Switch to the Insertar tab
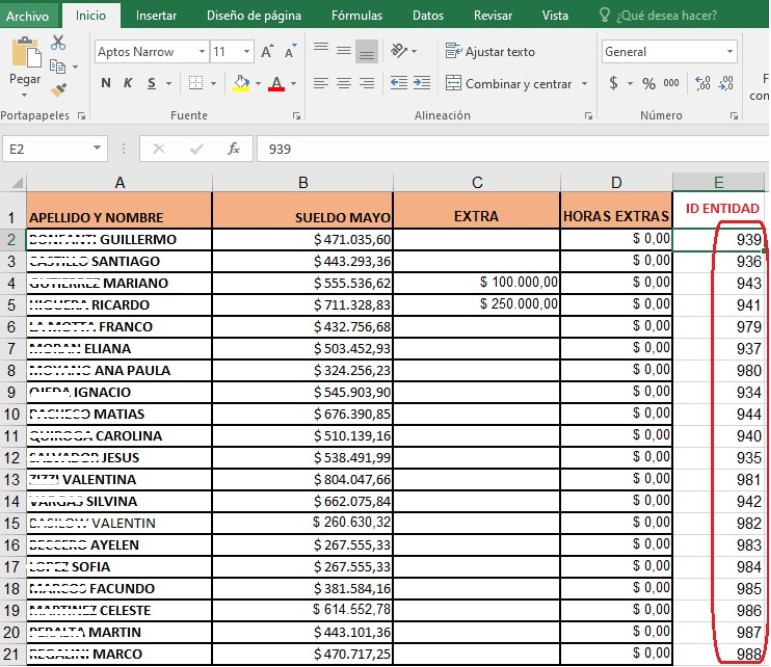Viewport: 771px width, 667px height. (156, 15)
